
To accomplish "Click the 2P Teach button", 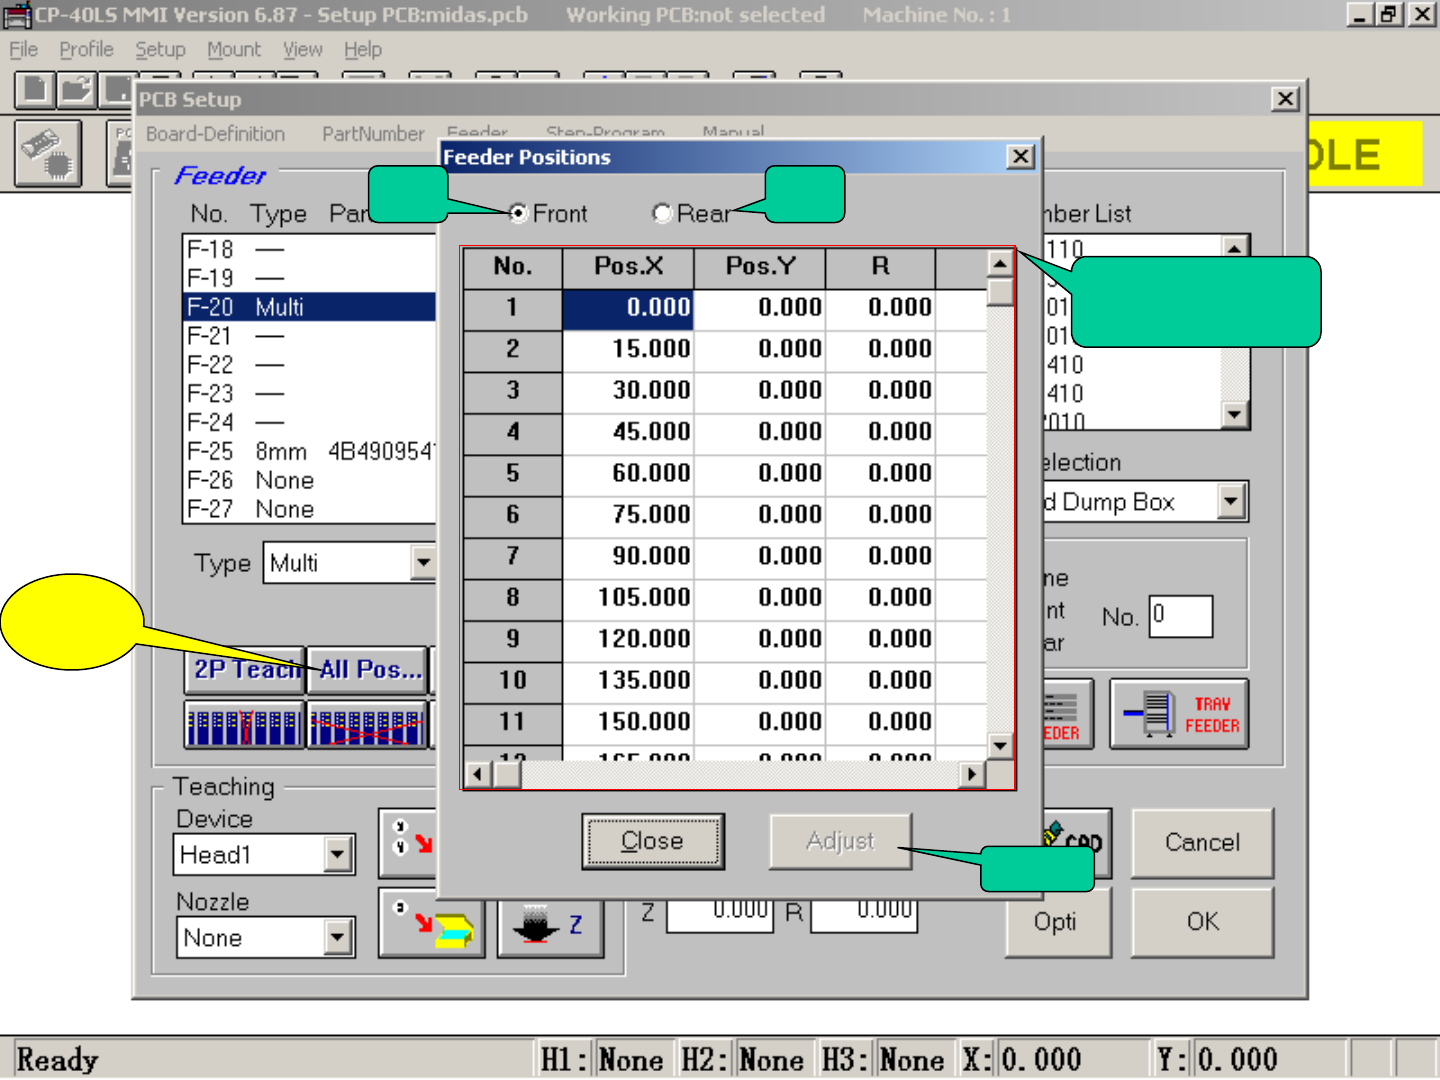I will 245,670.
